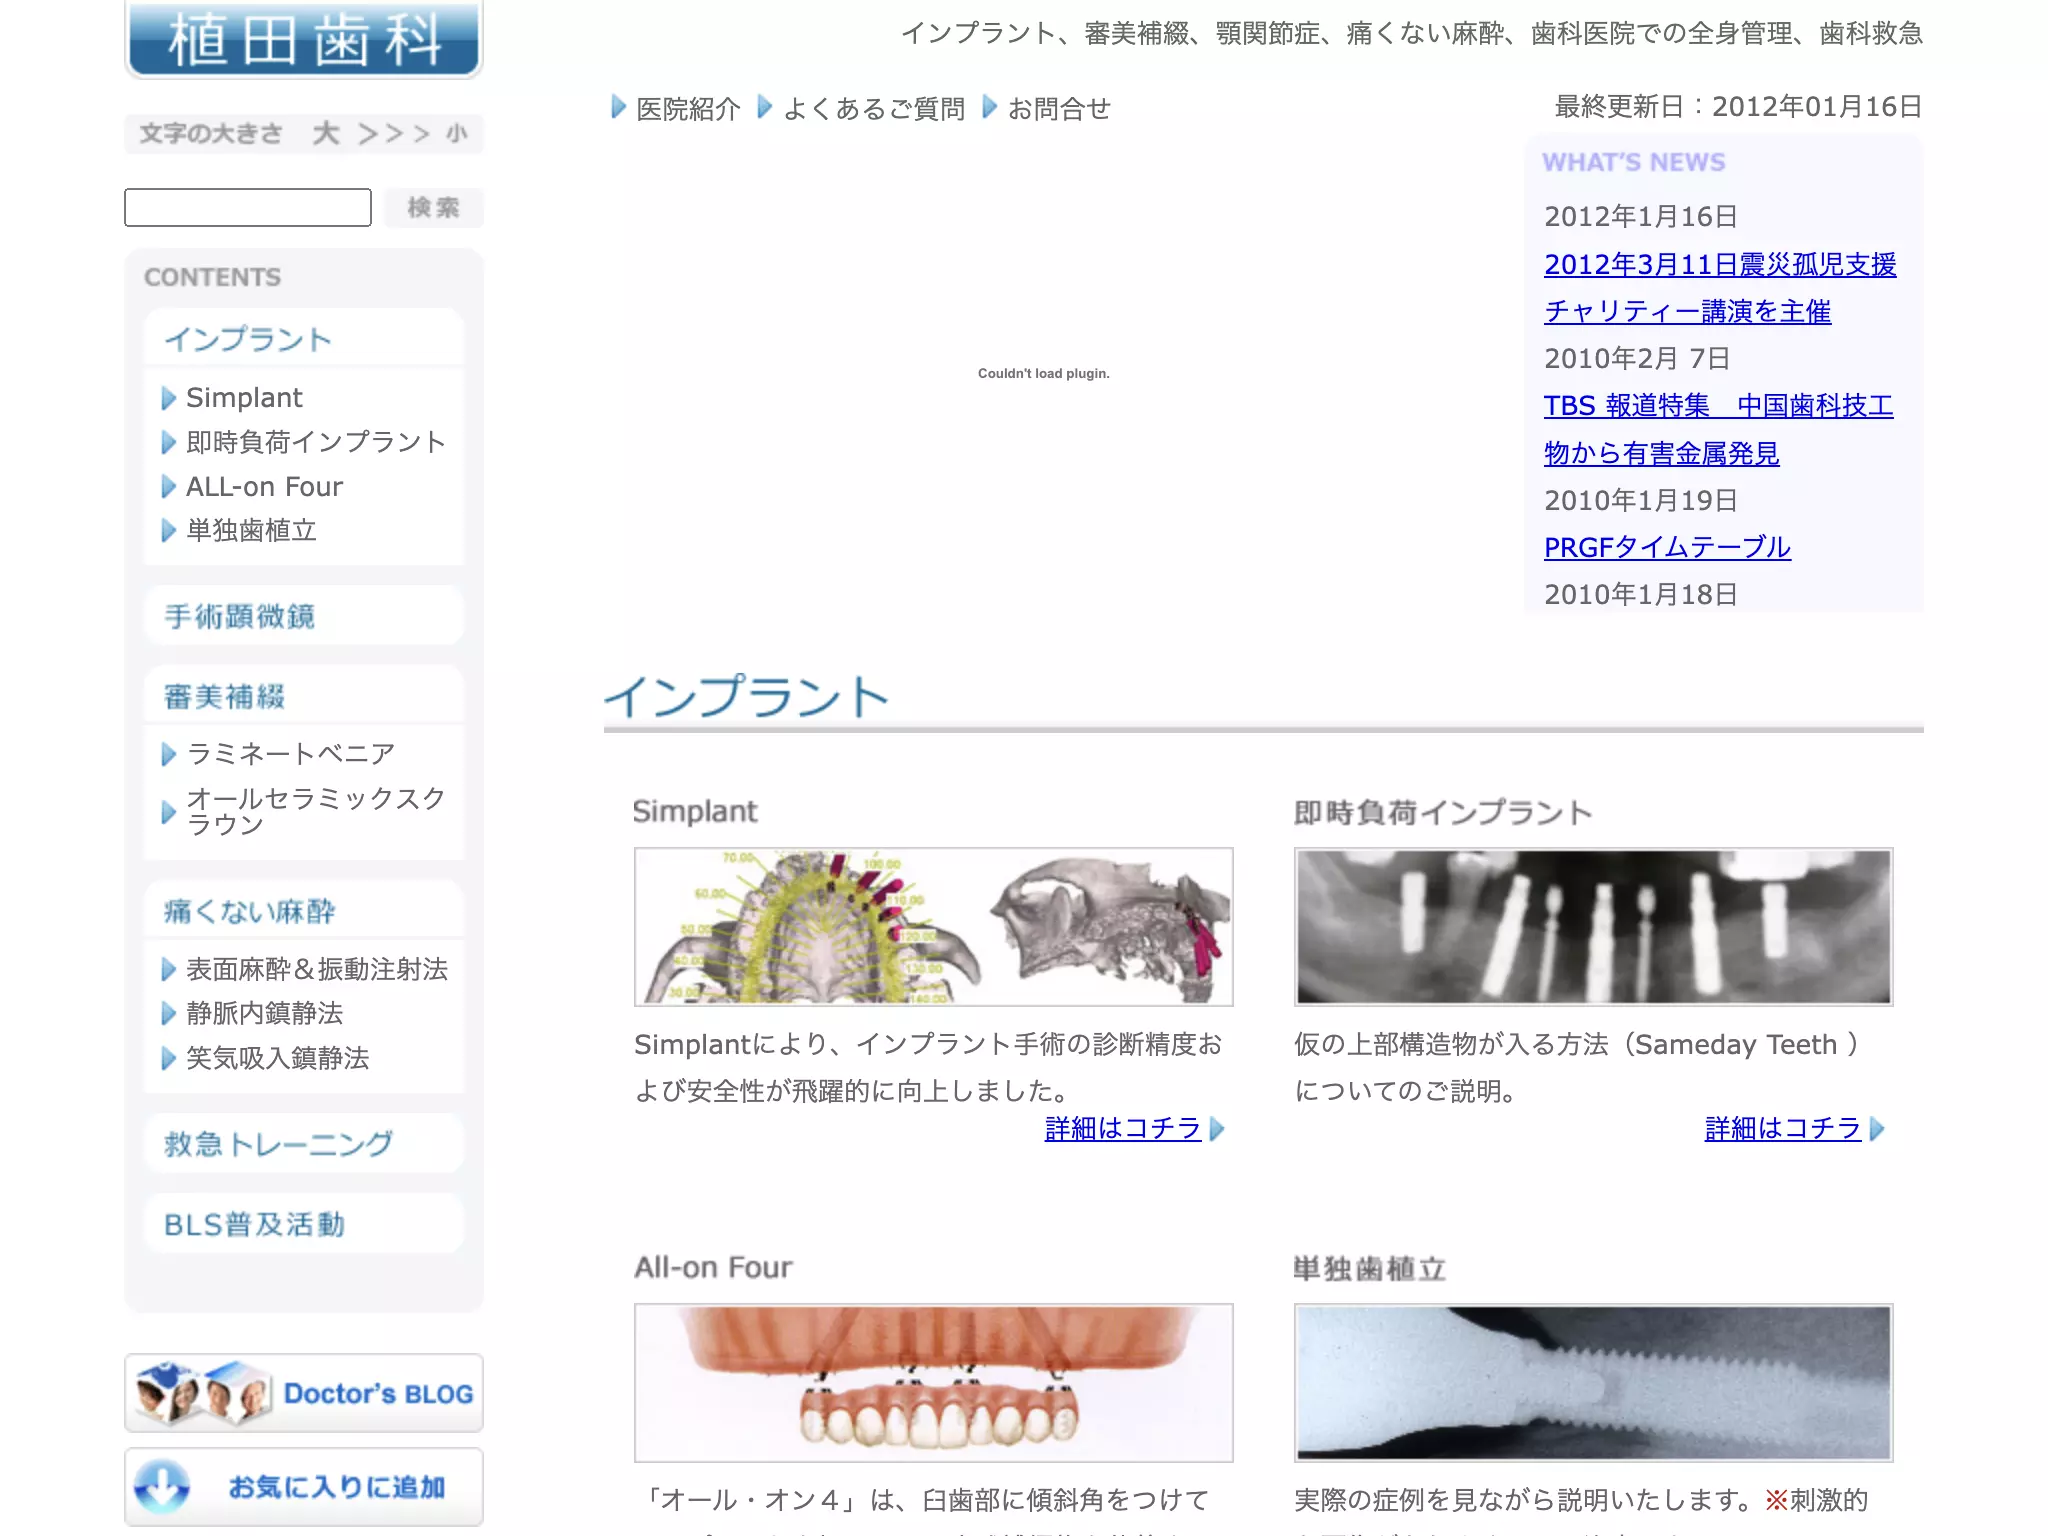Viewport: 2048px width, 1536px height.
Task: Open よくあるご質問 page
Action: click(874, 108)
